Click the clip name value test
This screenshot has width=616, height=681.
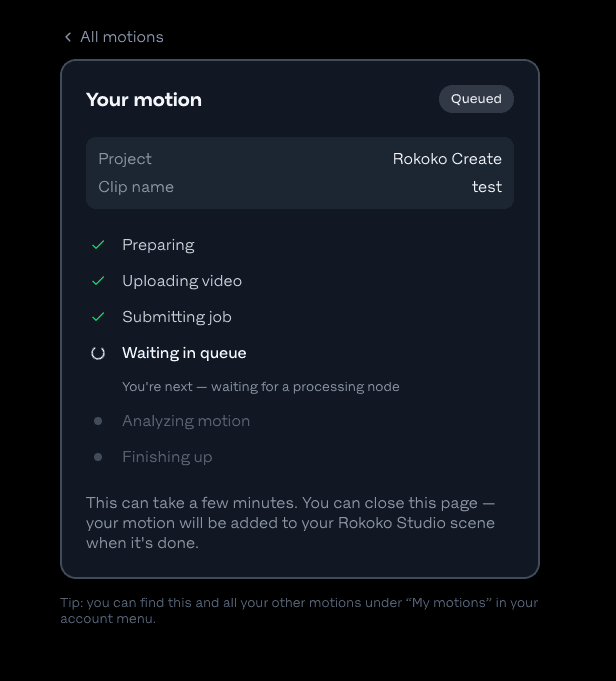[487, 187]
